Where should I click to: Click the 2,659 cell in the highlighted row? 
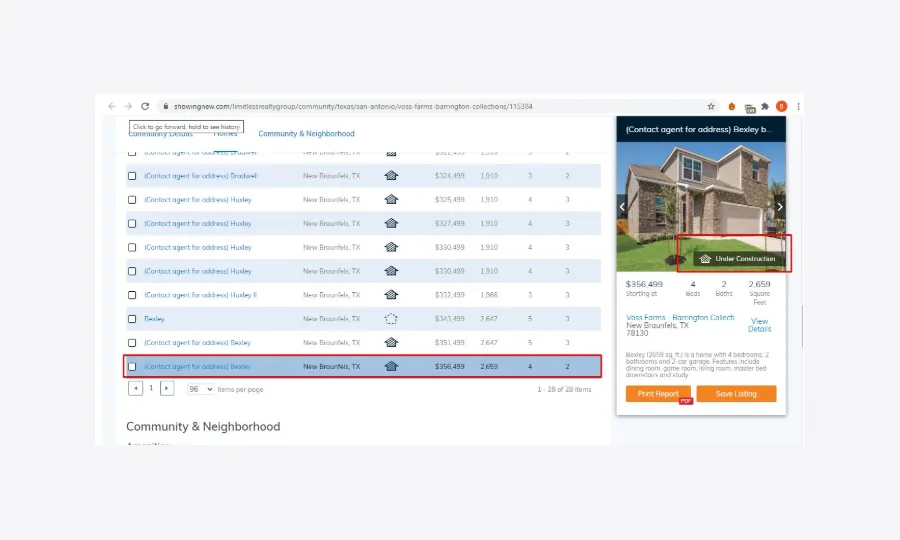(489, 367)
